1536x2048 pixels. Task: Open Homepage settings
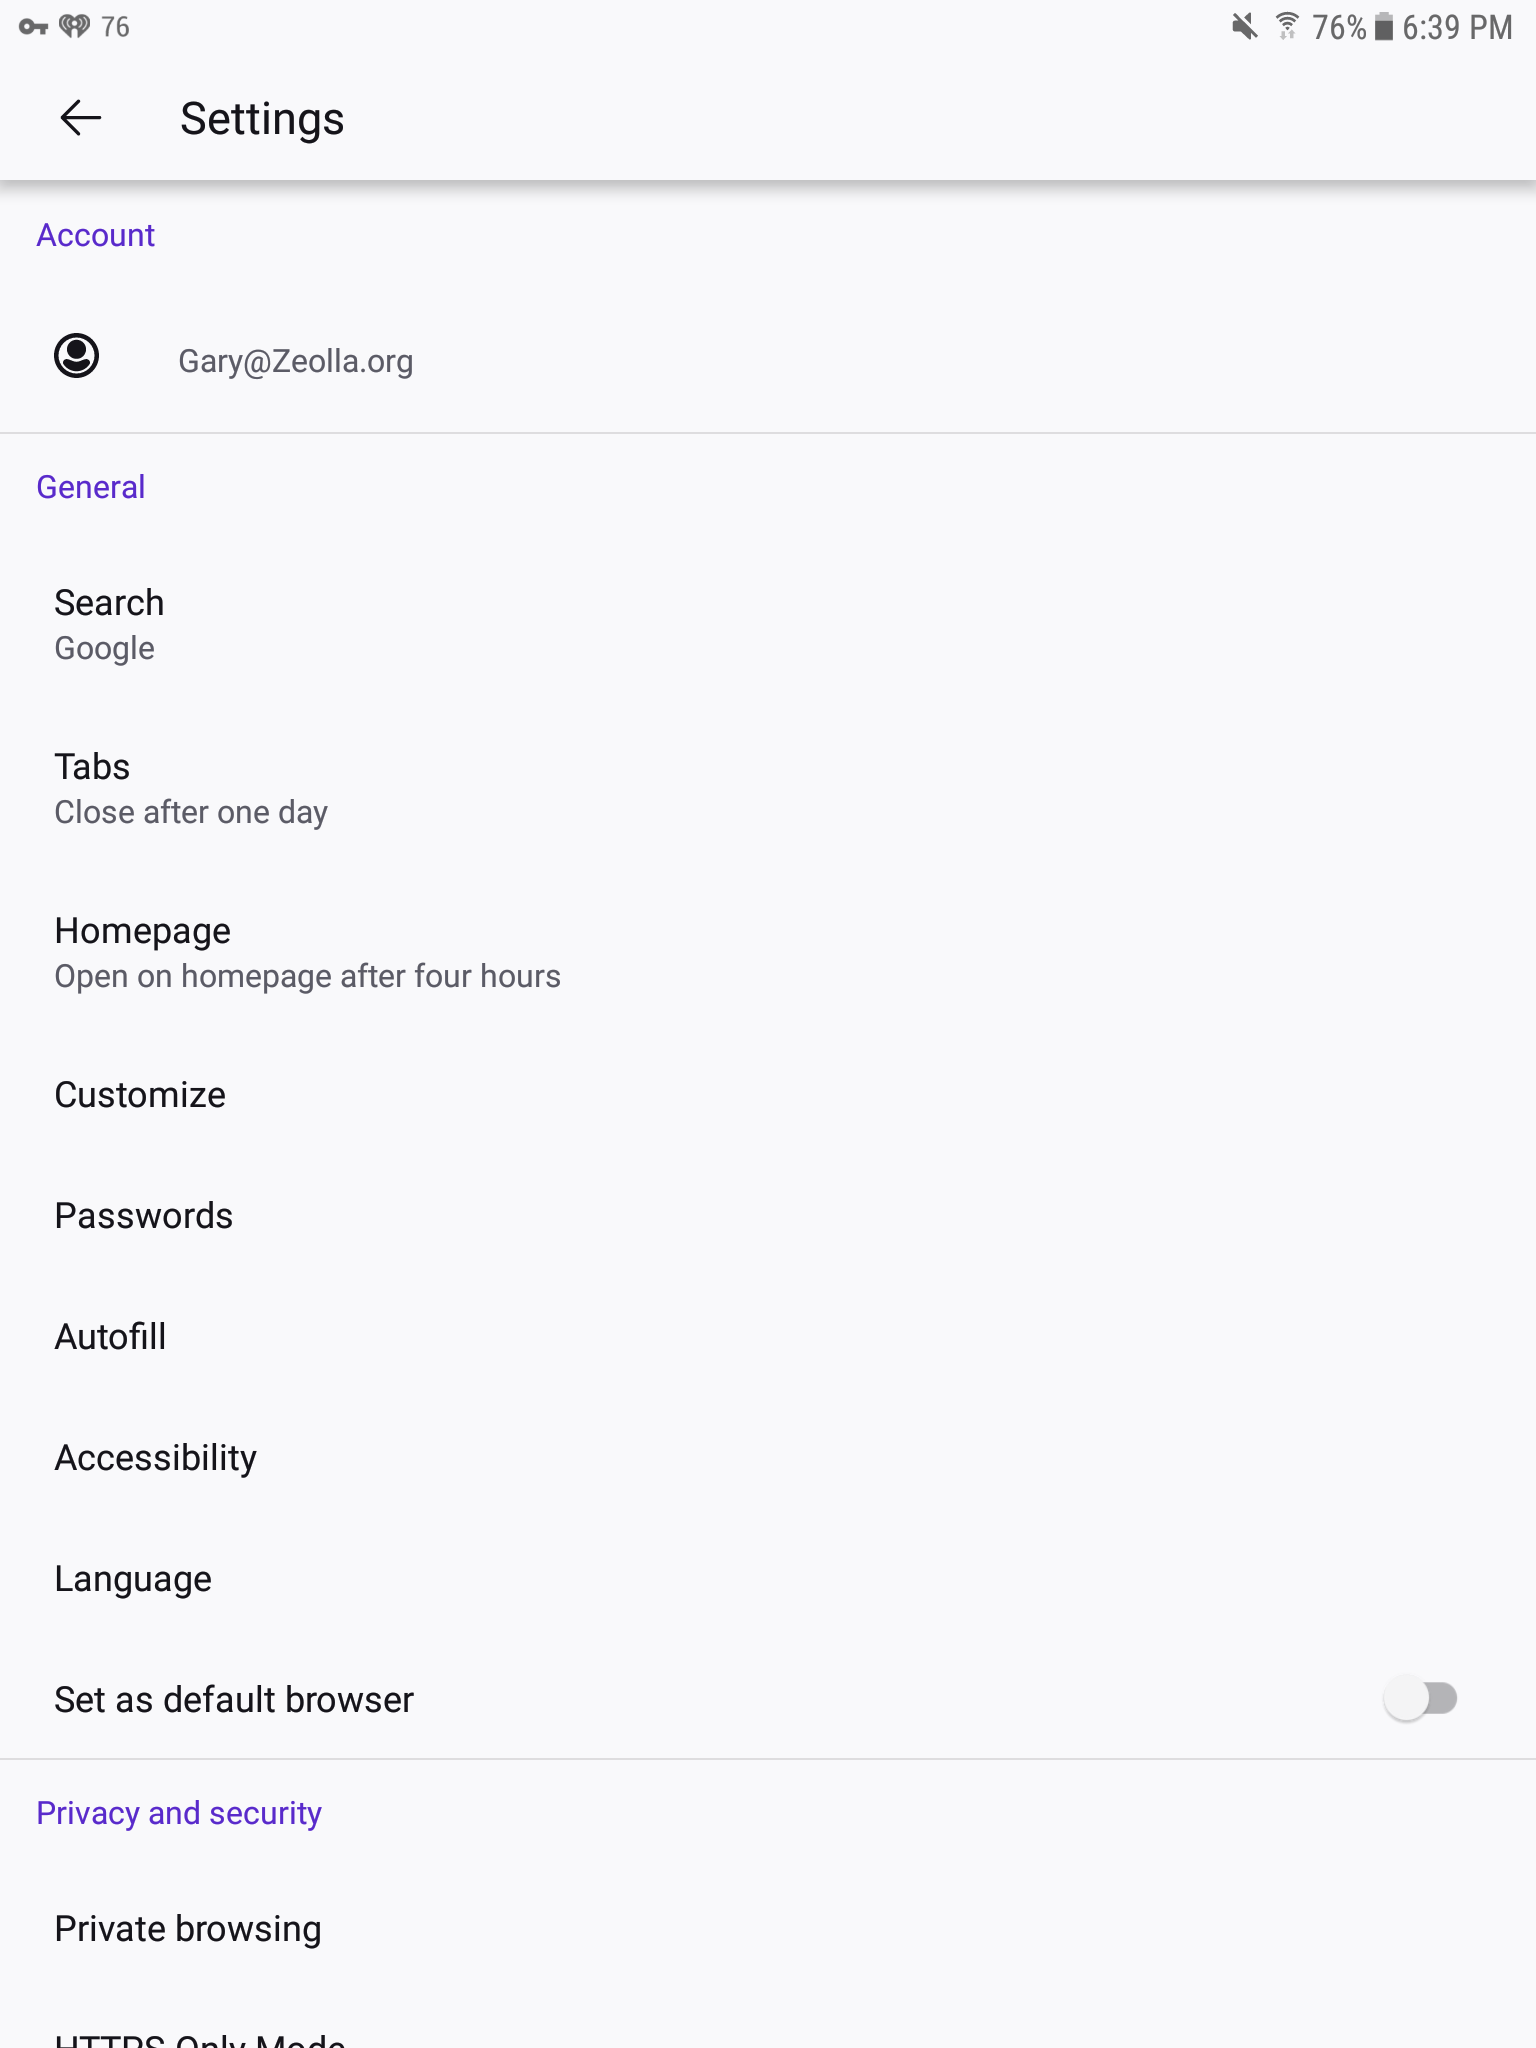[x=306, y=952]
